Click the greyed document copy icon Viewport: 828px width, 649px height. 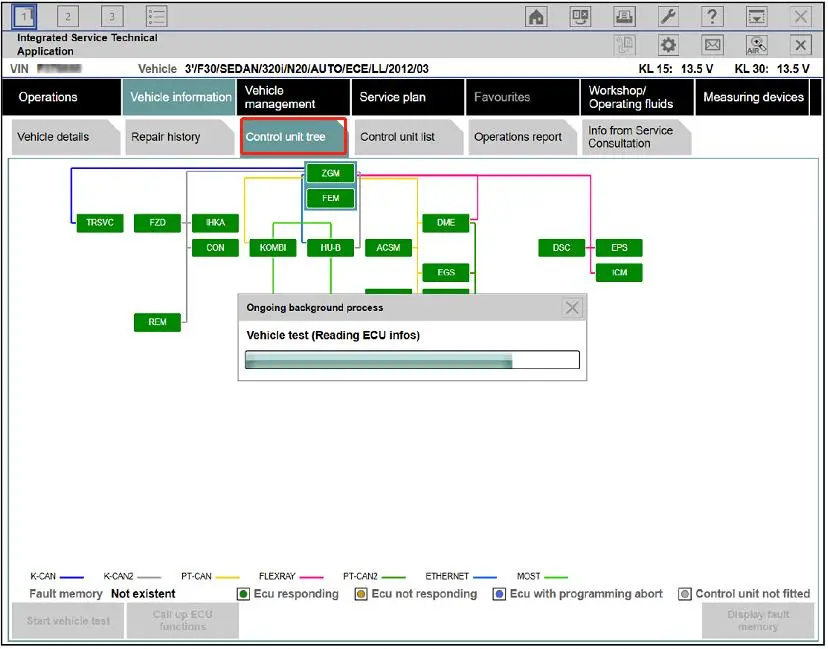tap(624, 45)
